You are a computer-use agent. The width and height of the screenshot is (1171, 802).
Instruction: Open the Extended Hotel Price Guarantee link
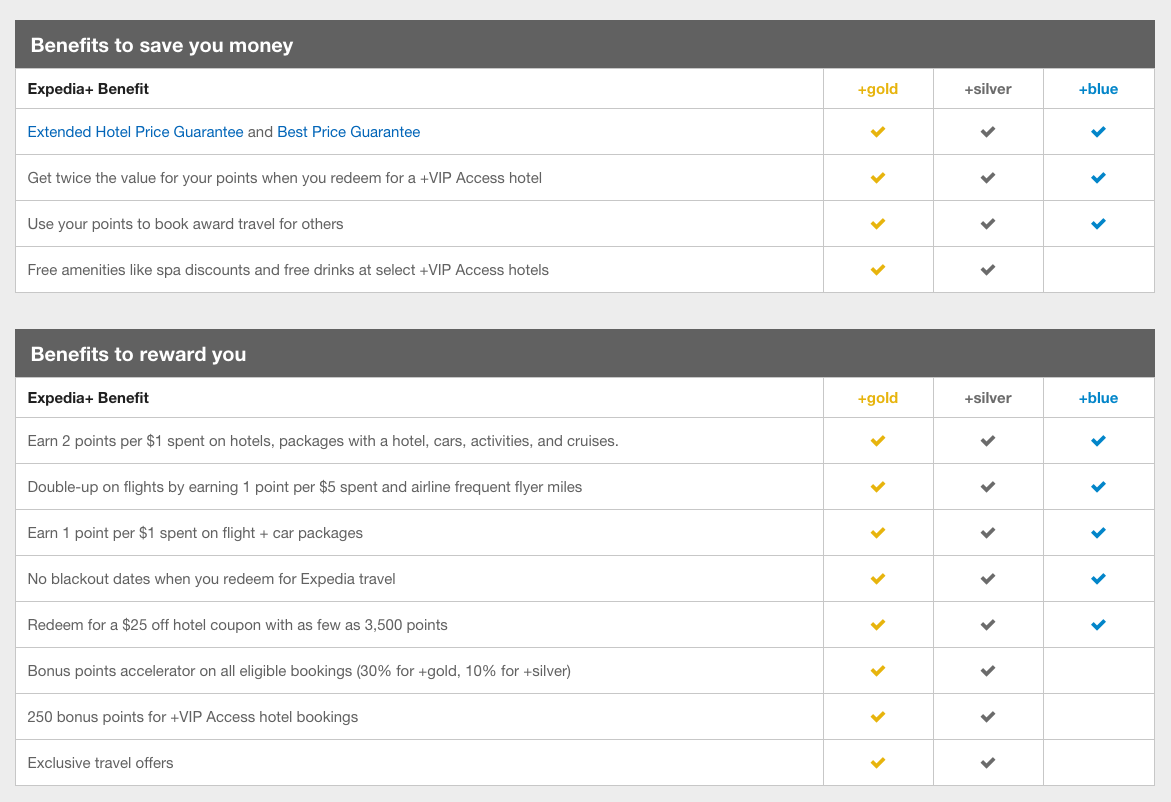(x=135, y=132)
